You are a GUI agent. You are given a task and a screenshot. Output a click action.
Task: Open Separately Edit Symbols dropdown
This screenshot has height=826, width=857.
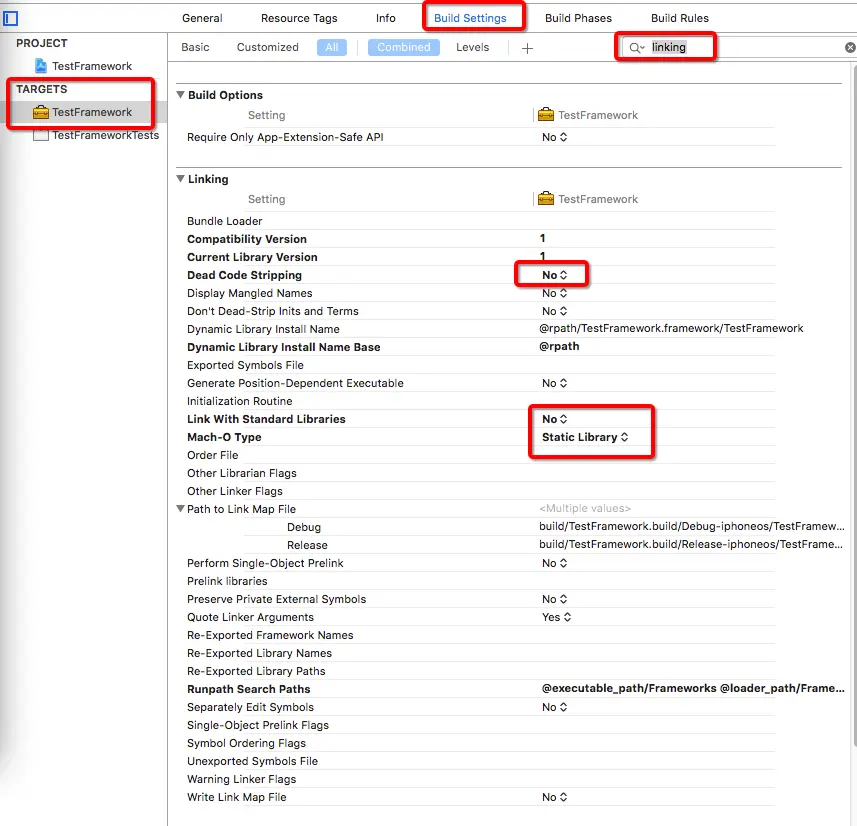click(554, 707)
